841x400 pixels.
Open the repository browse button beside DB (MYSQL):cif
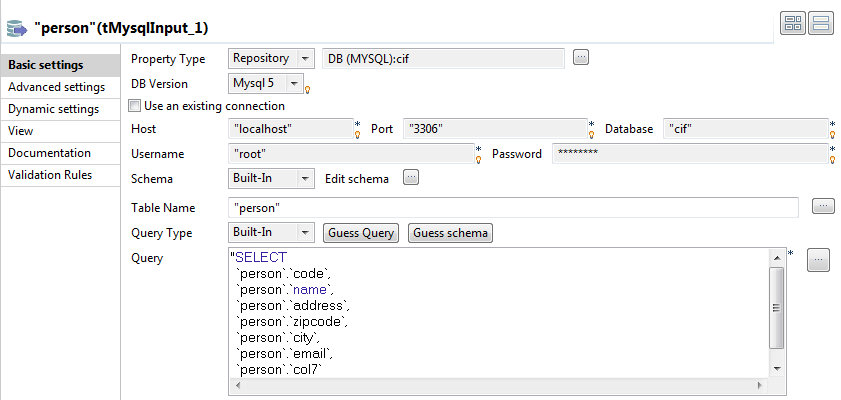tap(580, 58)
